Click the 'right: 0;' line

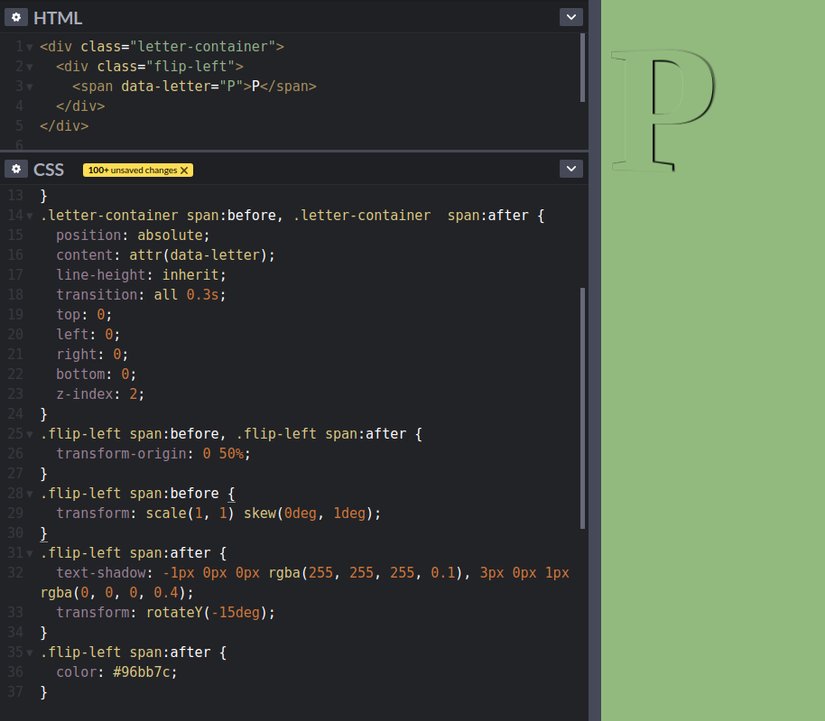tap(92, 354)
